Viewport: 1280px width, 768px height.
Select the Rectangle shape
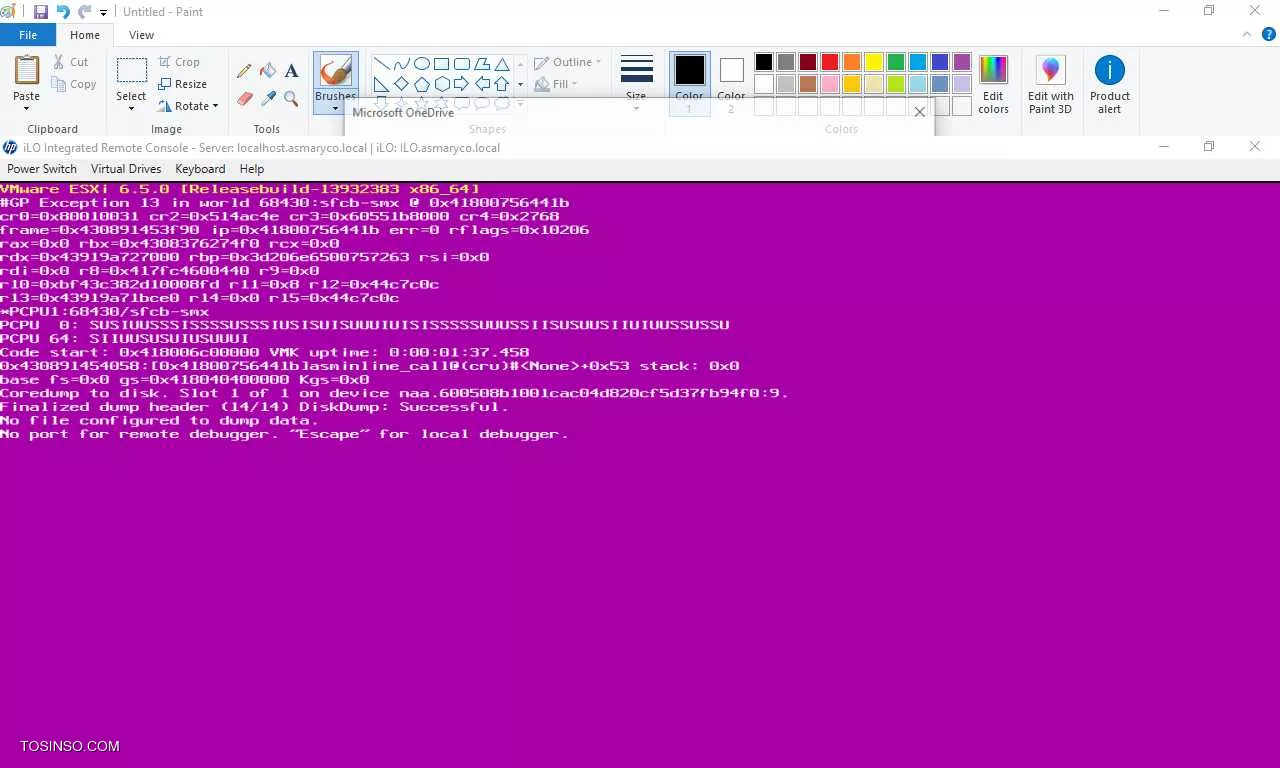[x=442, y=64]
